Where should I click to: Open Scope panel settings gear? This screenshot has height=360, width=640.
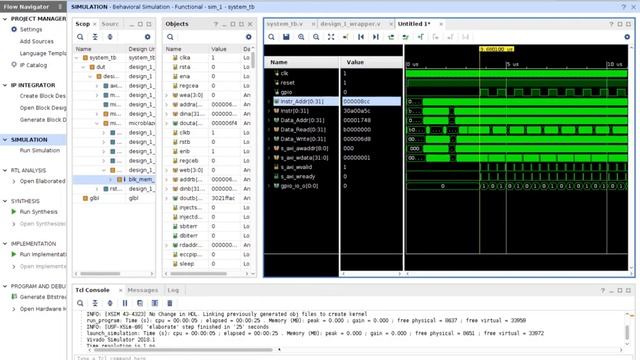tap(147, 37)
